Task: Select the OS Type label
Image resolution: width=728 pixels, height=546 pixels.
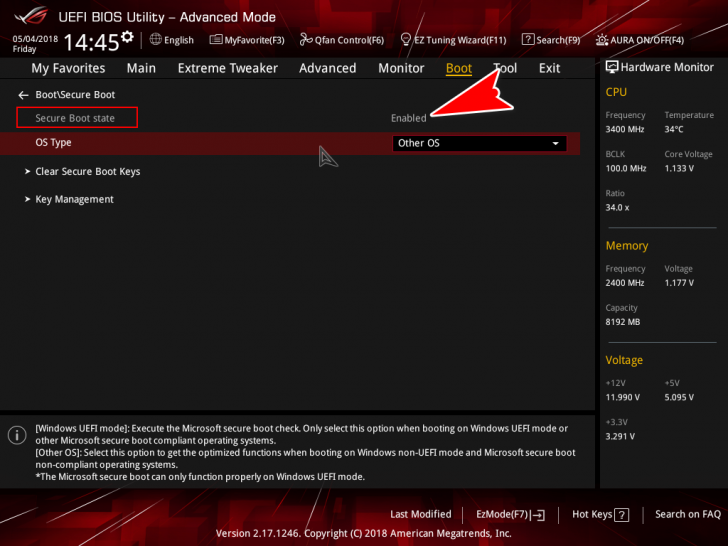Action: (x=53, y=143)
